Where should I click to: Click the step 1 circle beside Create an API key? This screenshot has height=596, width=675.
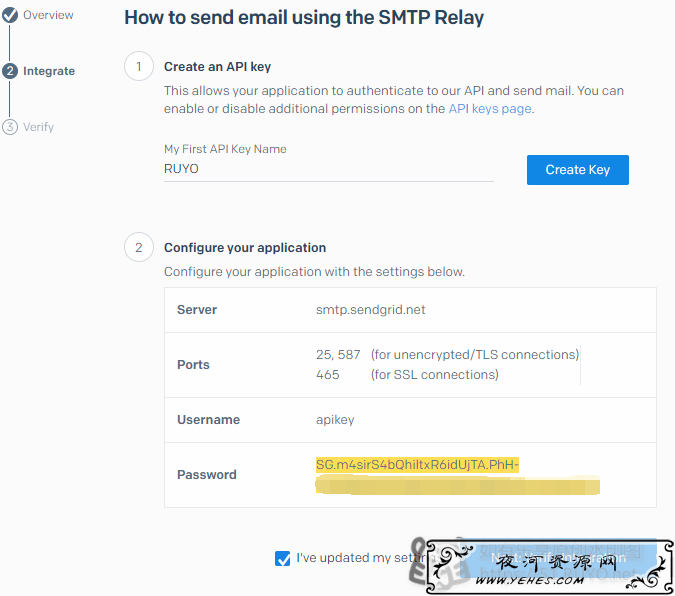point(139,66)
